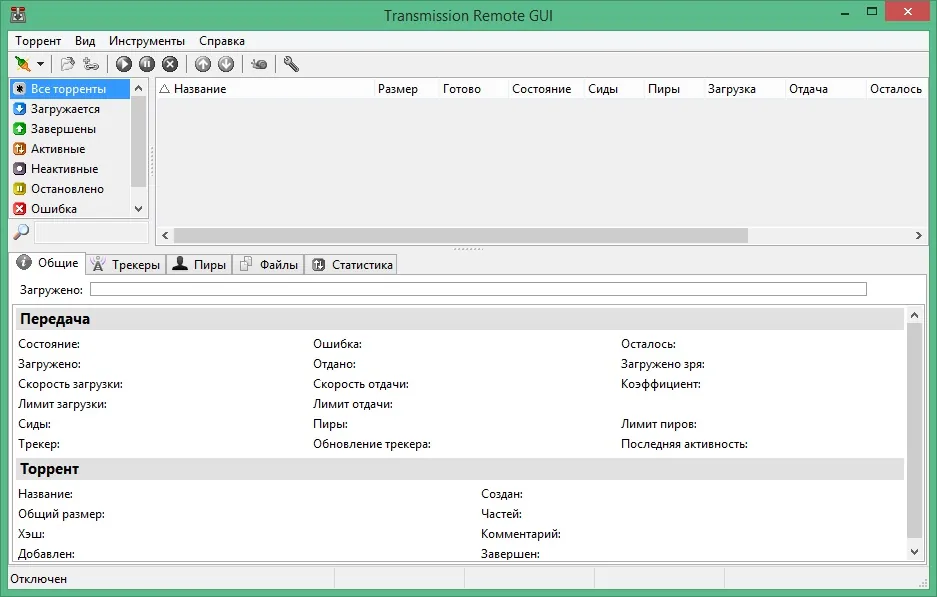Switch to the Файлы tab
Viewport: 937px width, 597px height.
pyautogui.click(x=269, y=265)
